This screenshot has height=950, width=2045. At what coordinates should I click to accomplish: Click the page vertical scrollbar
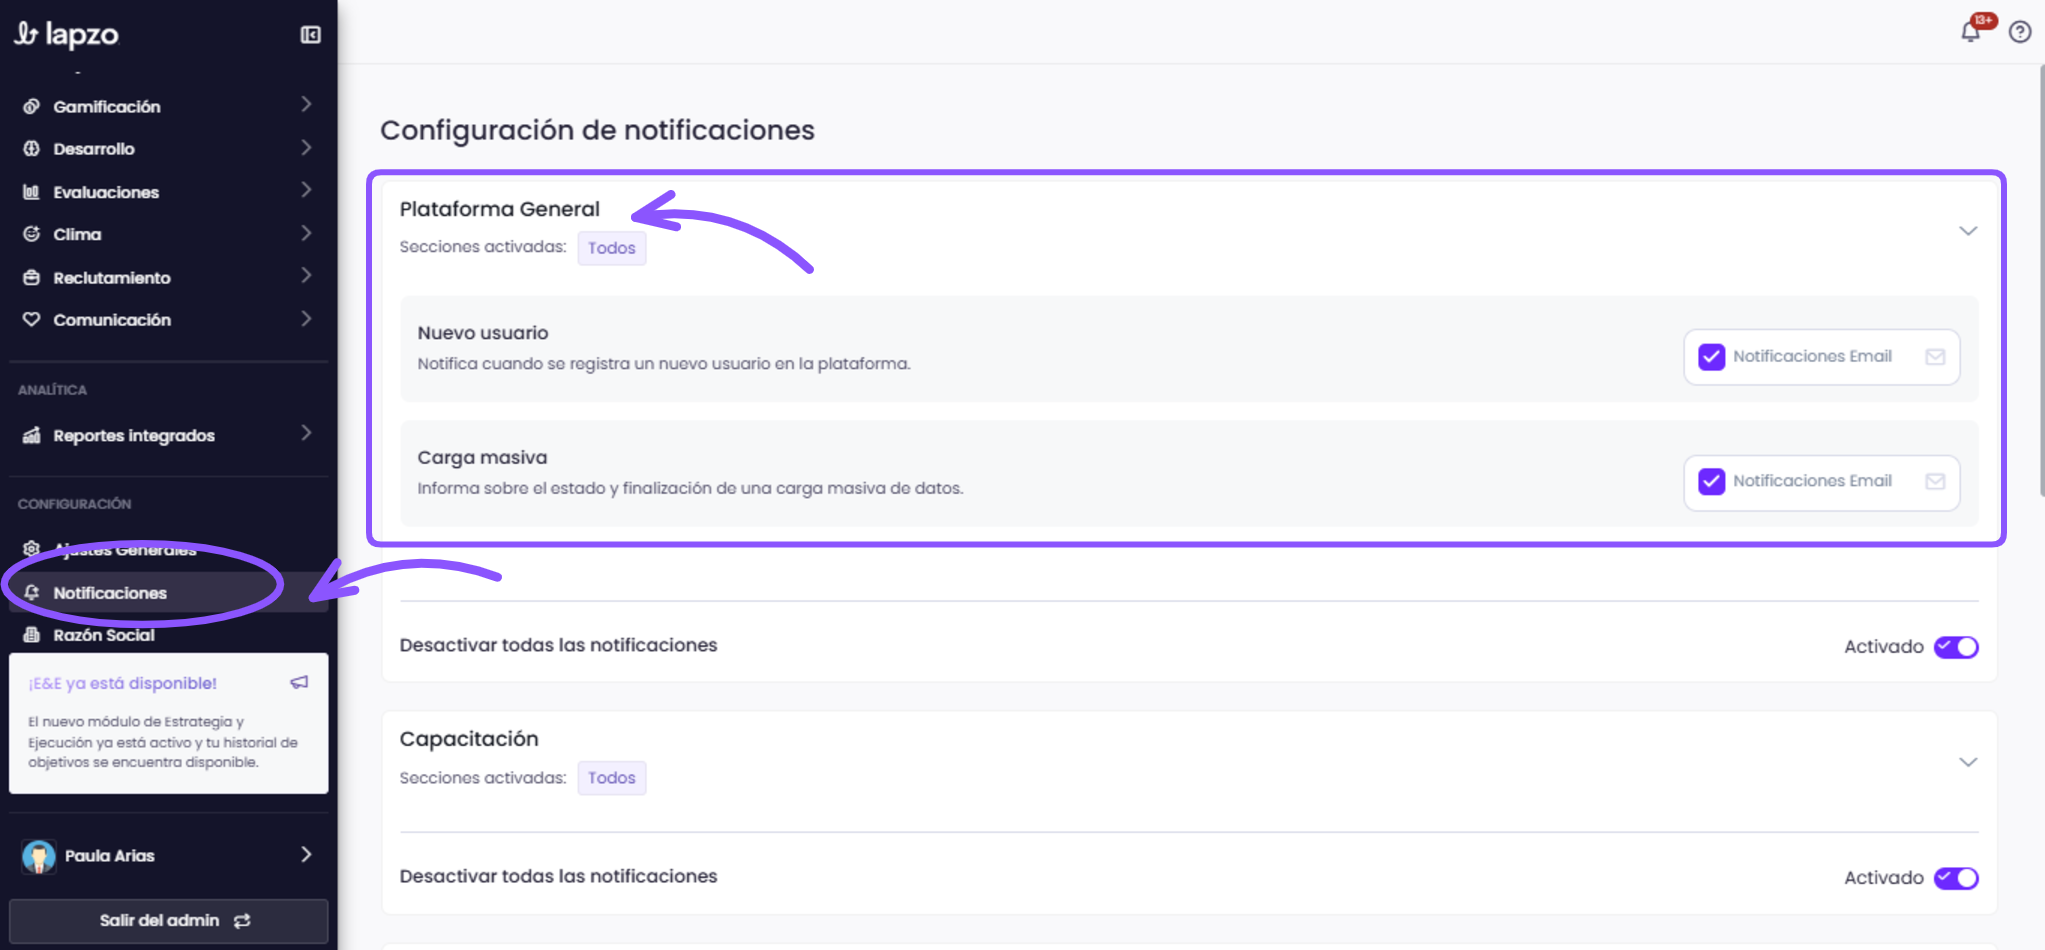pos(2040,280)
